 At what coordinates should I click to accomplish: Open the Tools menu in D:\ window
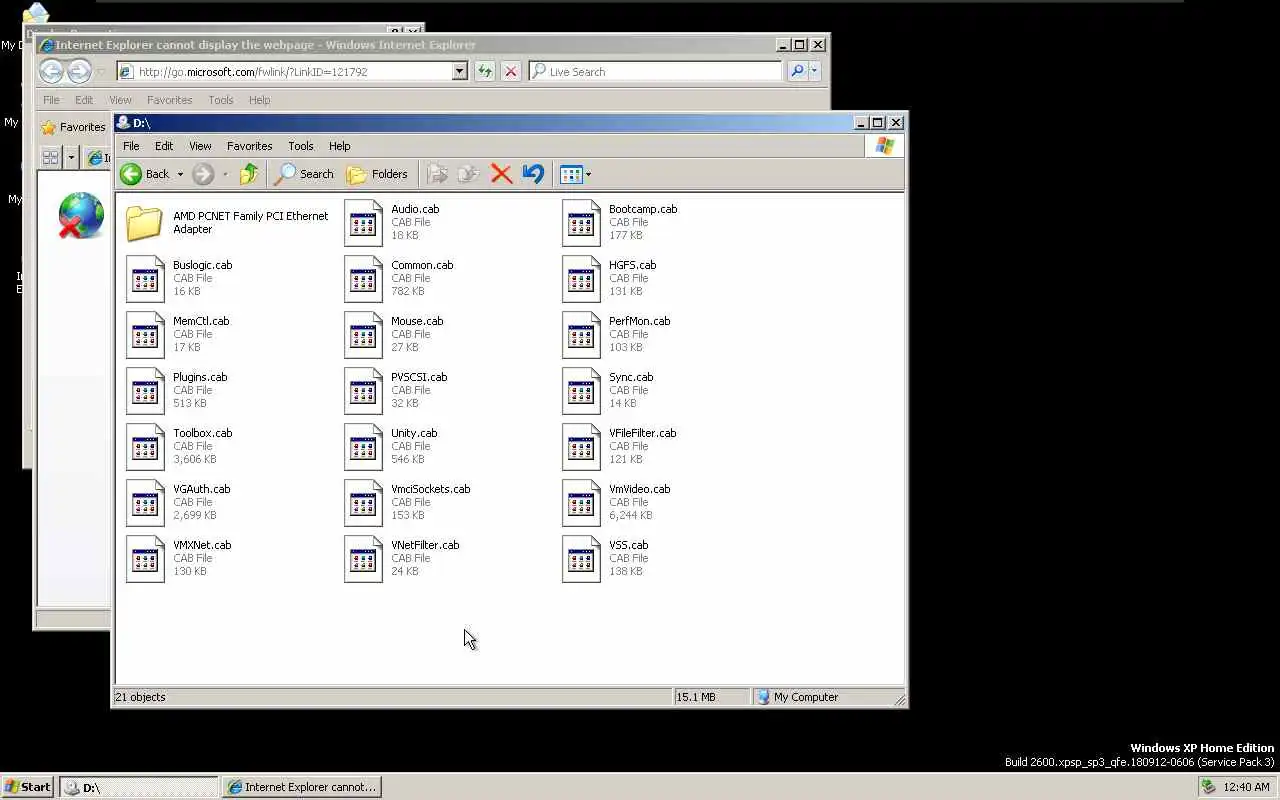click(x=300, y=146)
